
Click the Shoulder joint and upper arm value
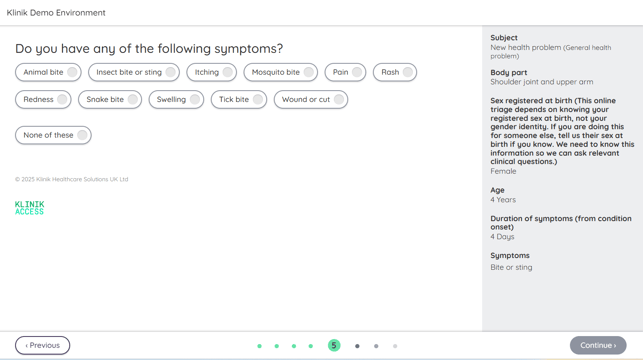click(542, 82)
